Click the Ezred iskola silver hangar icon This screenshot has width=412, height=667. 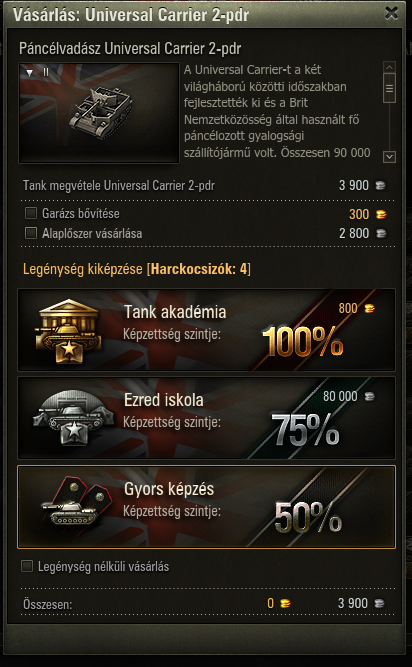coord(74,419)
